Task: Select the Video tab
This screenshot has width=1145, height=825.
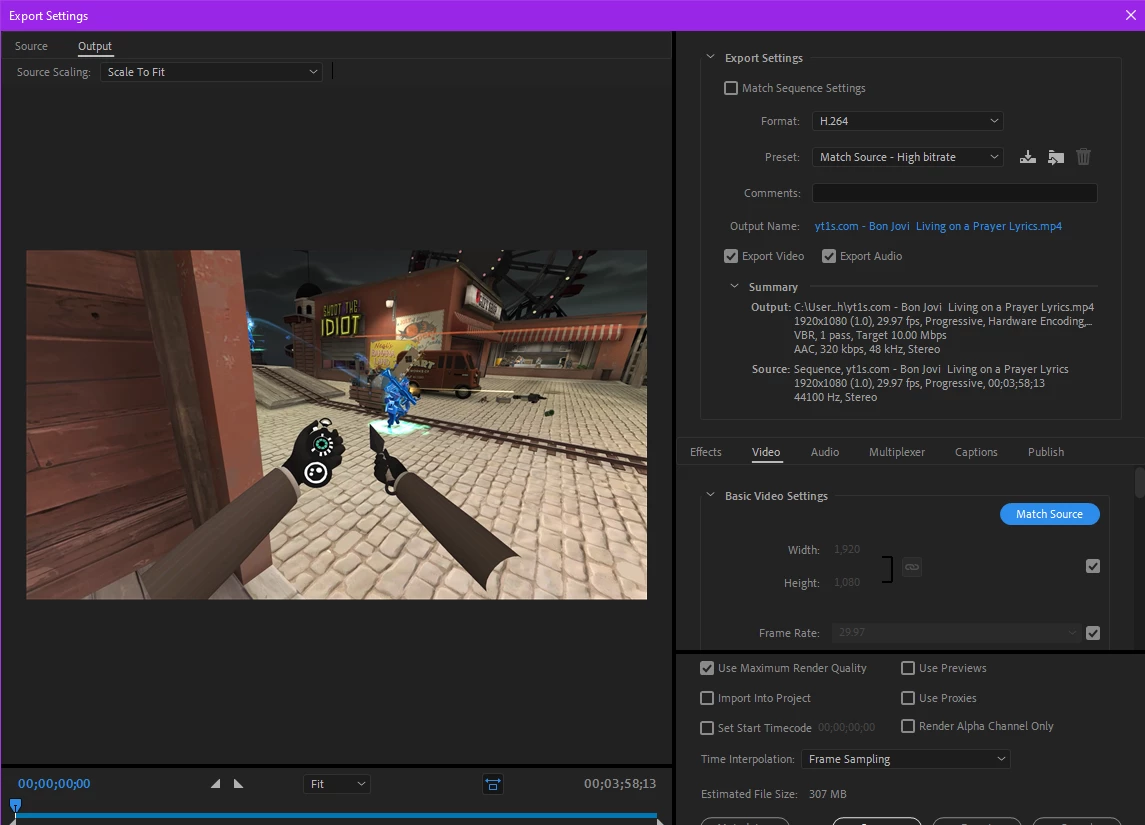Action: [x=766, y=452]
